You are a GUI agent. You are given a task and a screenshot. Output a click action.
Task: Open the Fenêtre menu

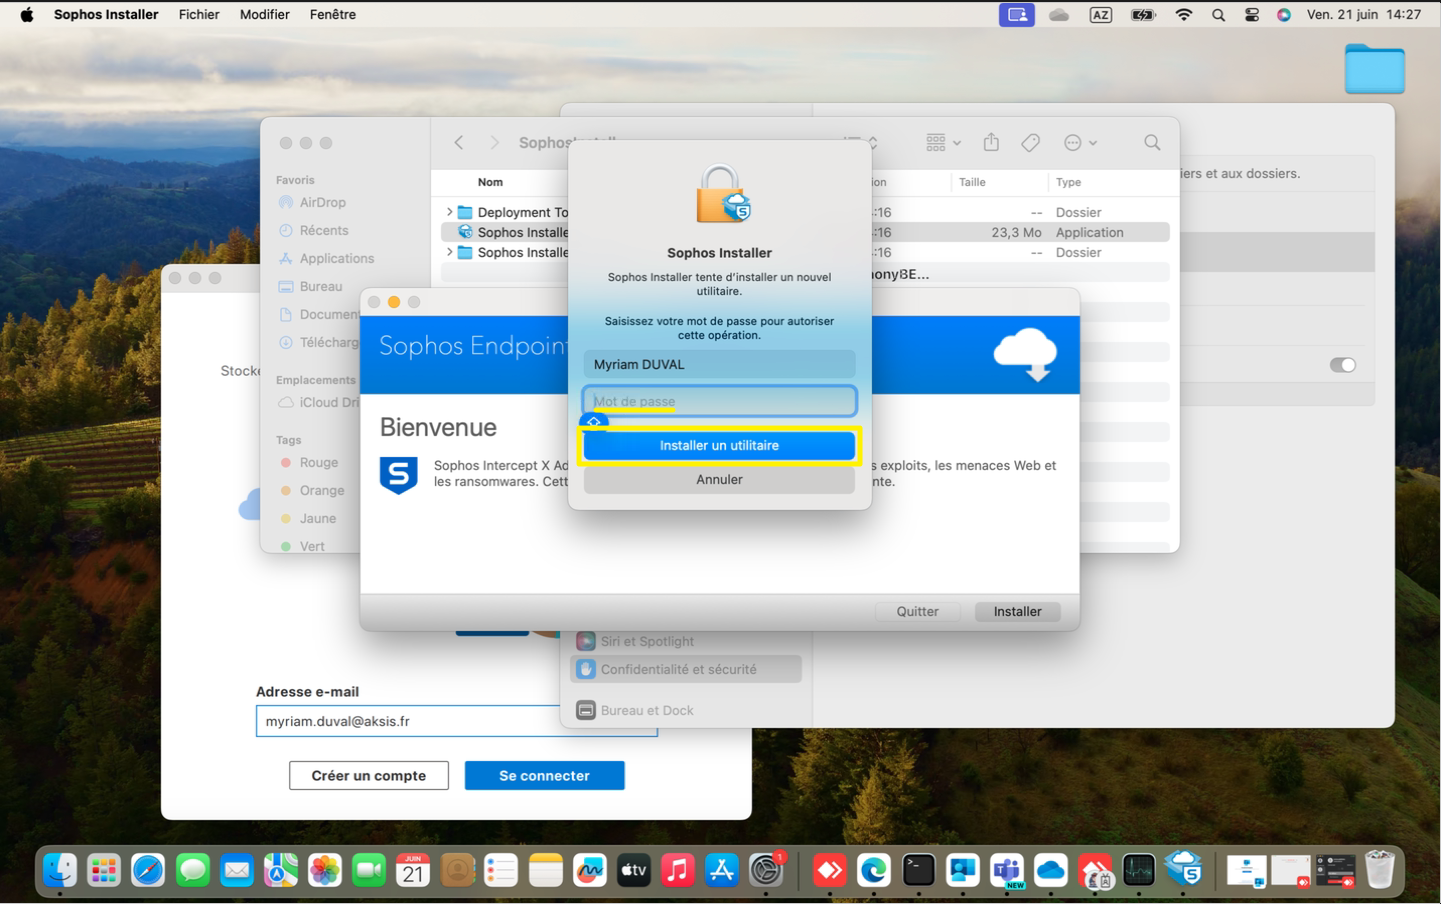tap(333, 15)
